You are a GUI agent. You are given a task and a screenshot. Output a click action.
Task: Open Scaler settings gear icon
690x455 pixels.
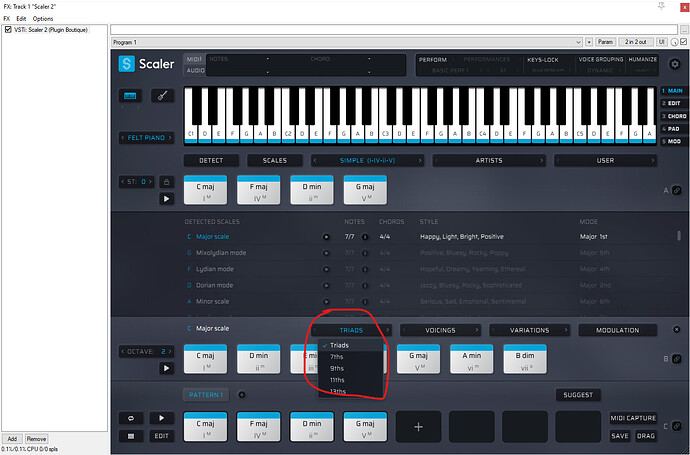[675, 64]
